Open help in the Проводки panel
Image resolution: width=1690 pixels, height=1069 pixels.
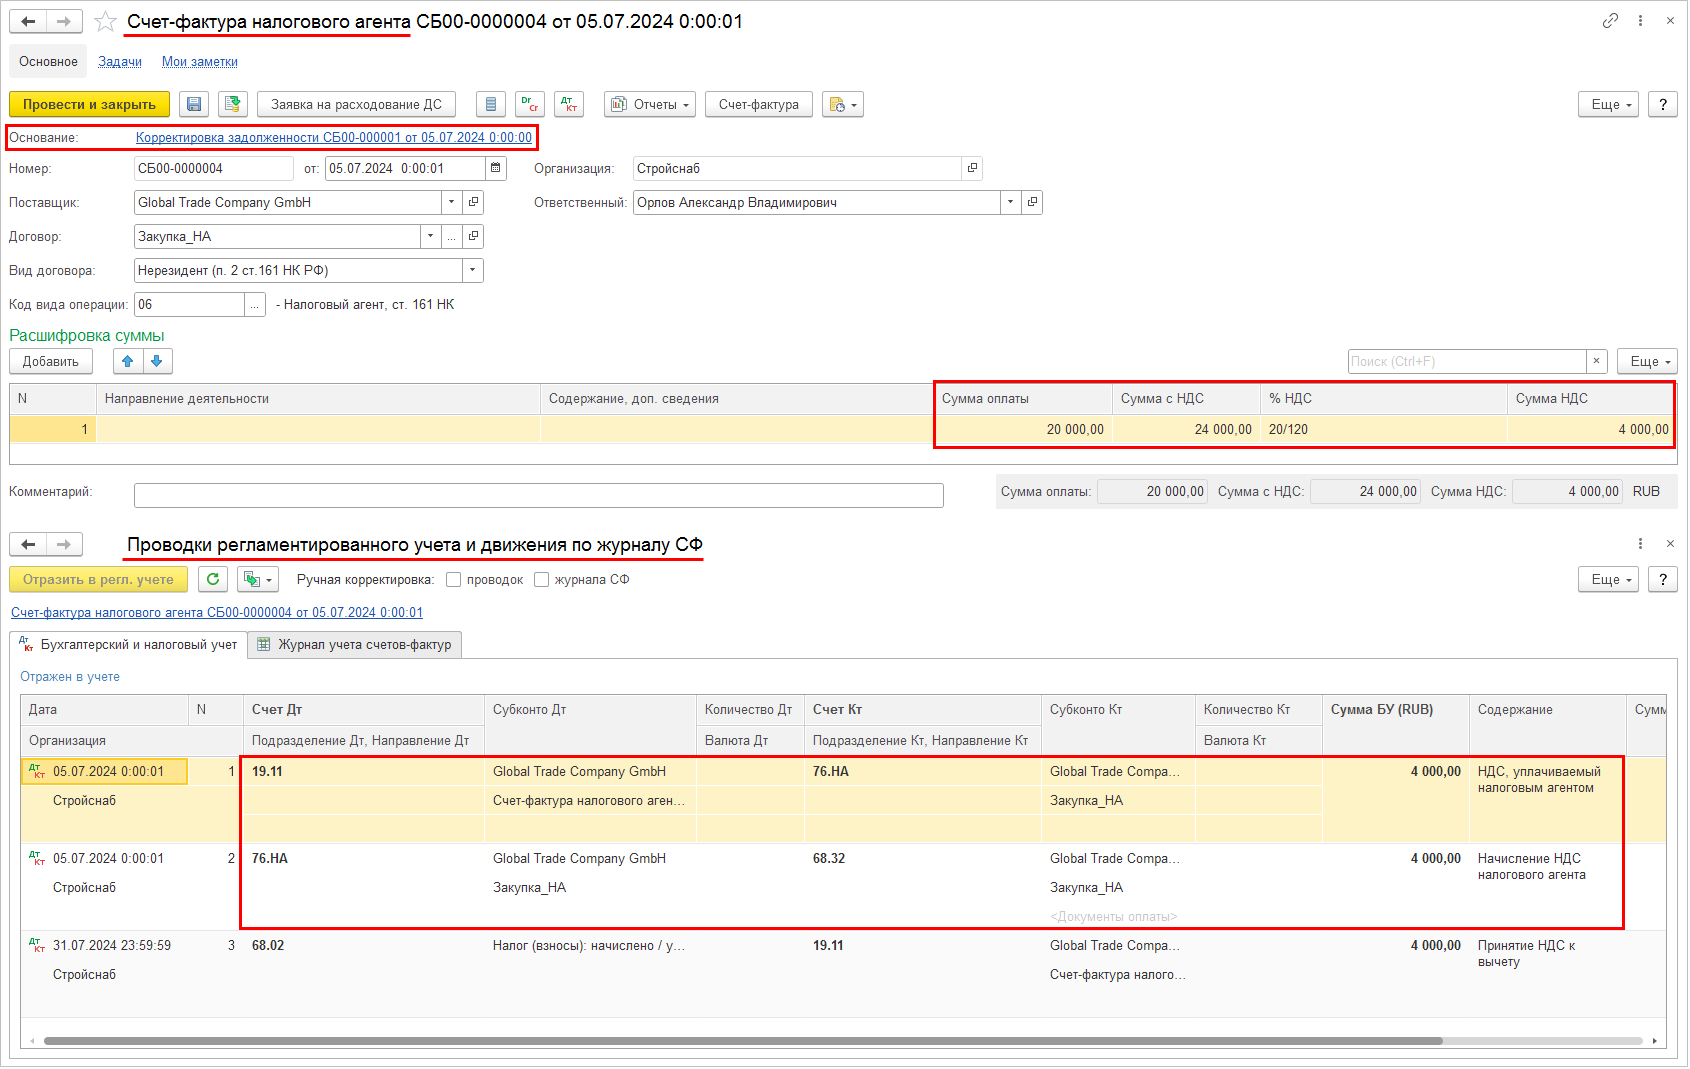click(1663, 579)
